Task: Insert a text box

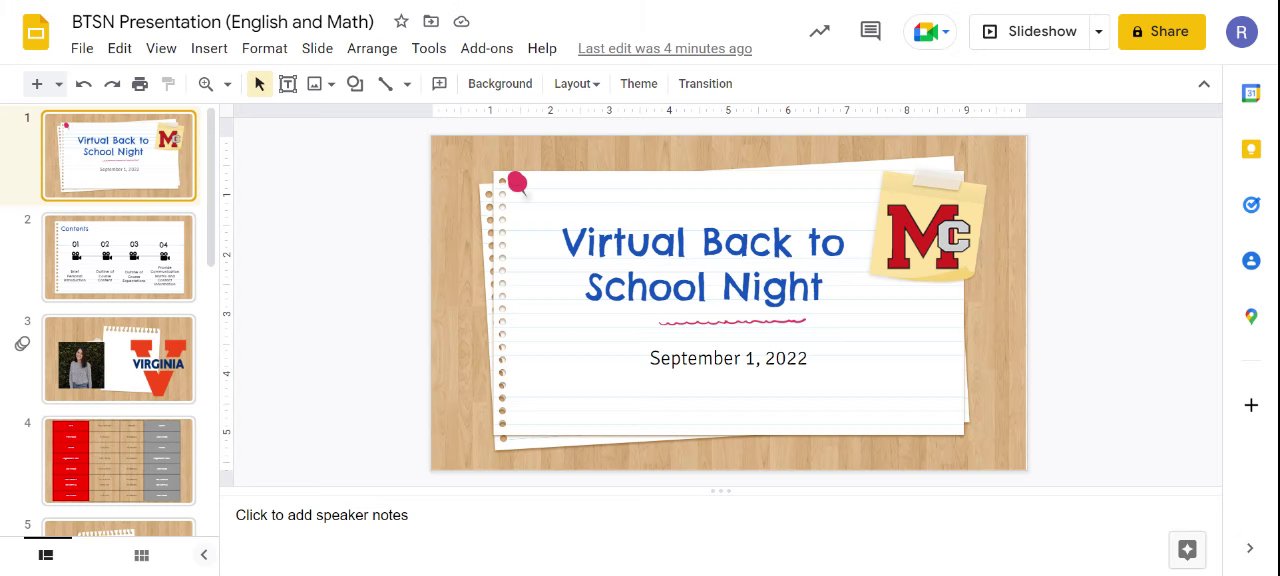Action: point(288,84)
